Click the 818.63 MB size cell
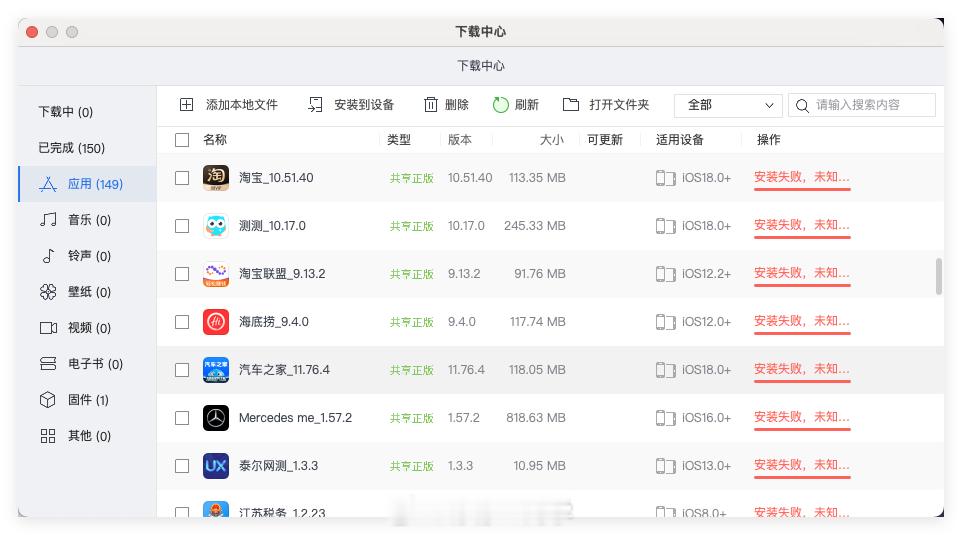The image size is (962, 535). 536,418
